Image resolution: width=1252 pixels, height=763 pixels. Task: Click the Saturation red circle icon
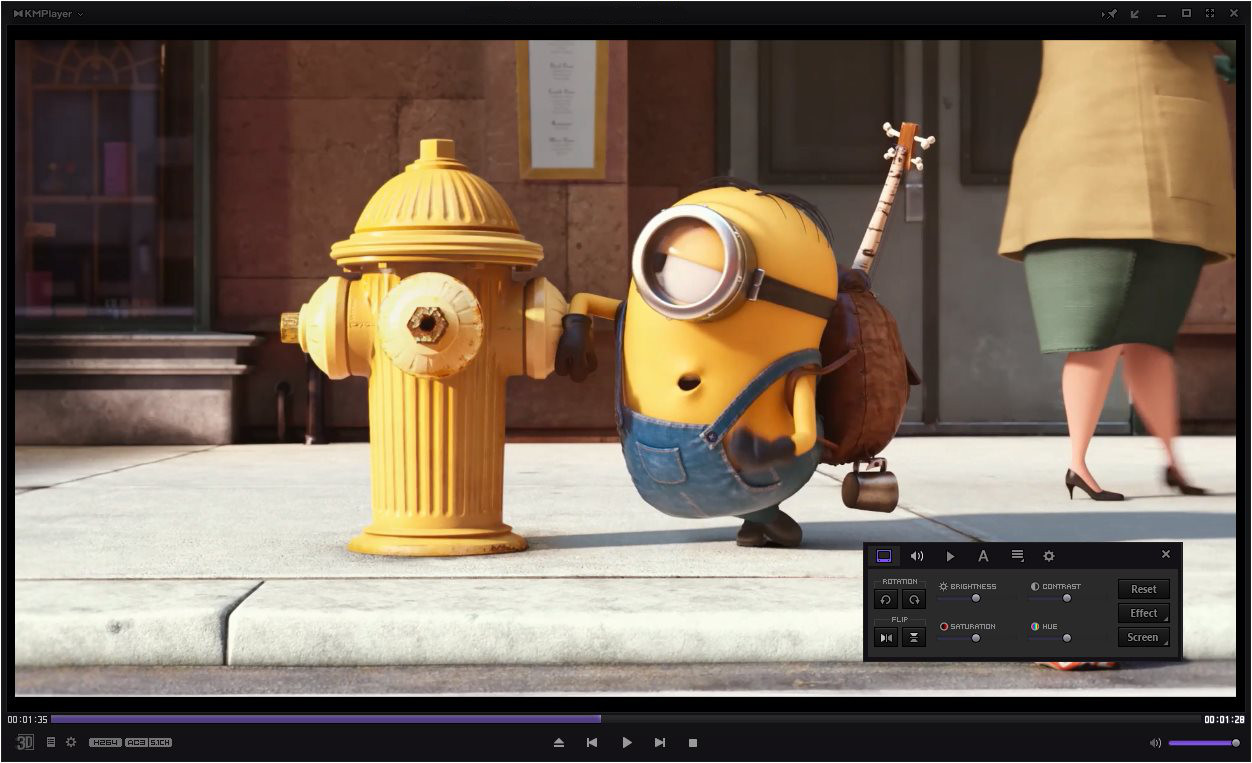coord(943,627)
